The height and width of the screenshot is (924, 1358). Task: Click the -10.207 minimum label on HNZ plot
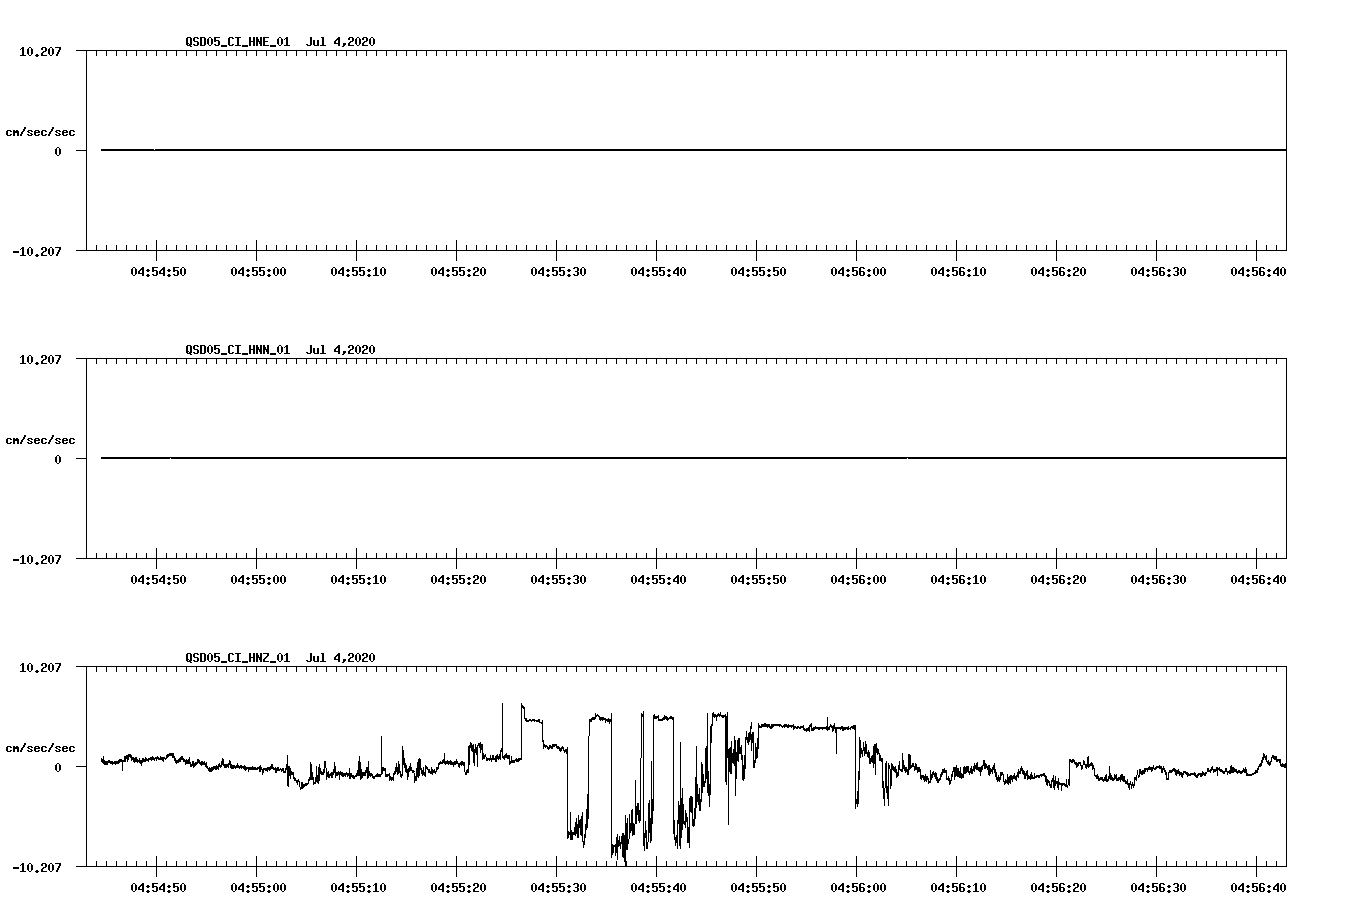(x=37, y=867)
